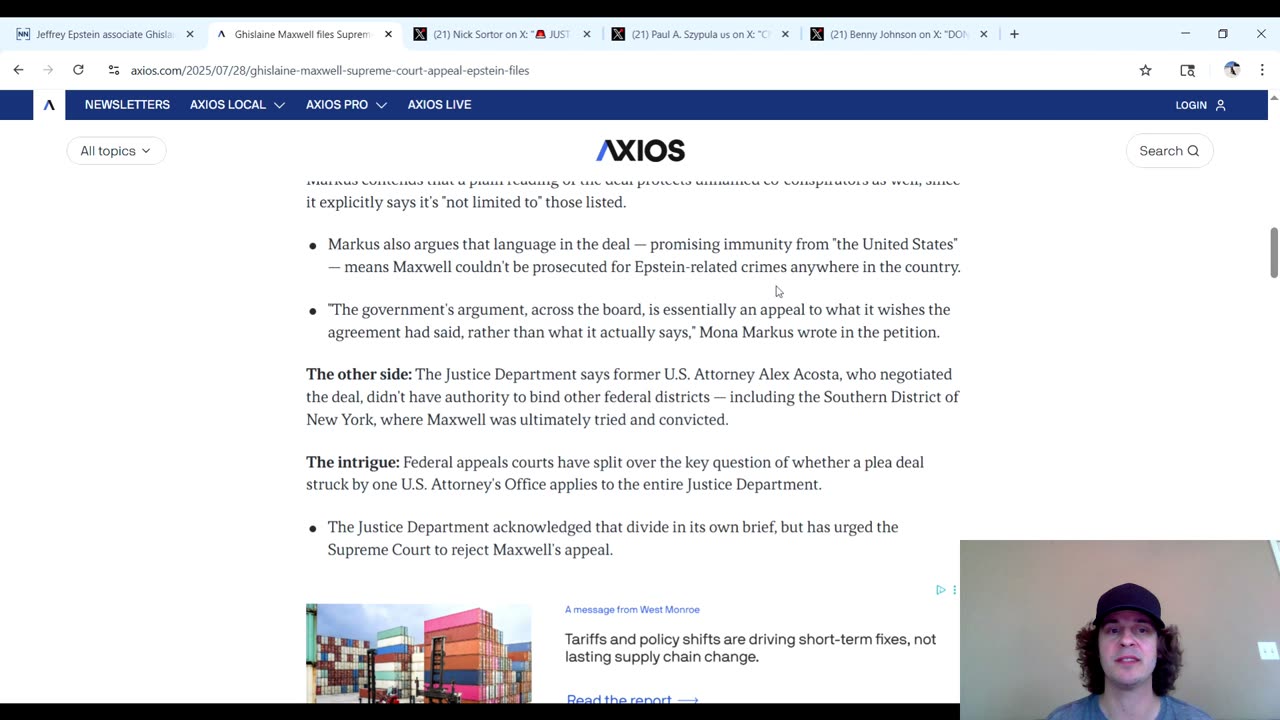Expand the AXIOS PRO dropdown
Screen dimensions: 1280x720
click(346, 105)
